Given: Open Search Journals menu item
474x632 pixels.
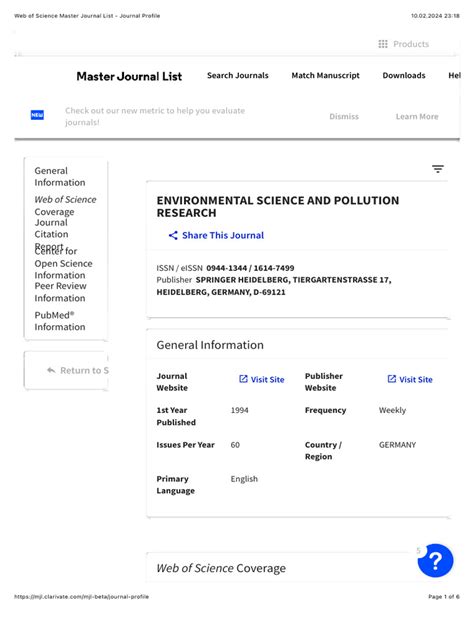Looking at the screenshot, I should point(238,75).
